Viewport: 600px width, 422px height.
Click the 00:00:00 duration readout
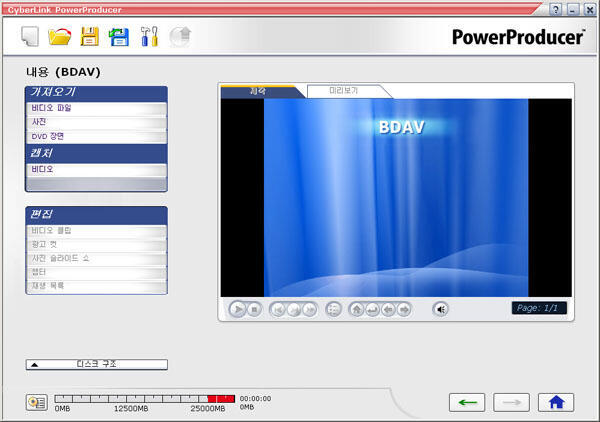point(255,399)
